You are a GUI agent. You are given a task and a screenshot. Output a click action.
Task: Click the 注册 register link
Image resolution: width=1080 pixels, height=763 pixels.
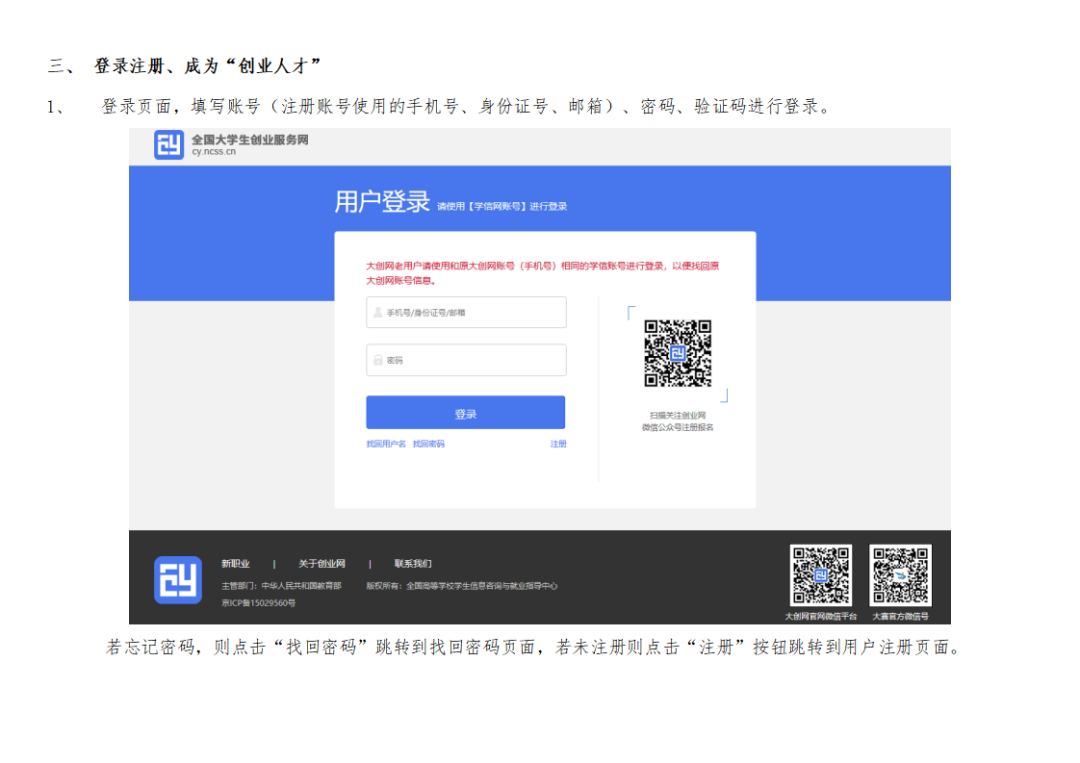point(559,444)
